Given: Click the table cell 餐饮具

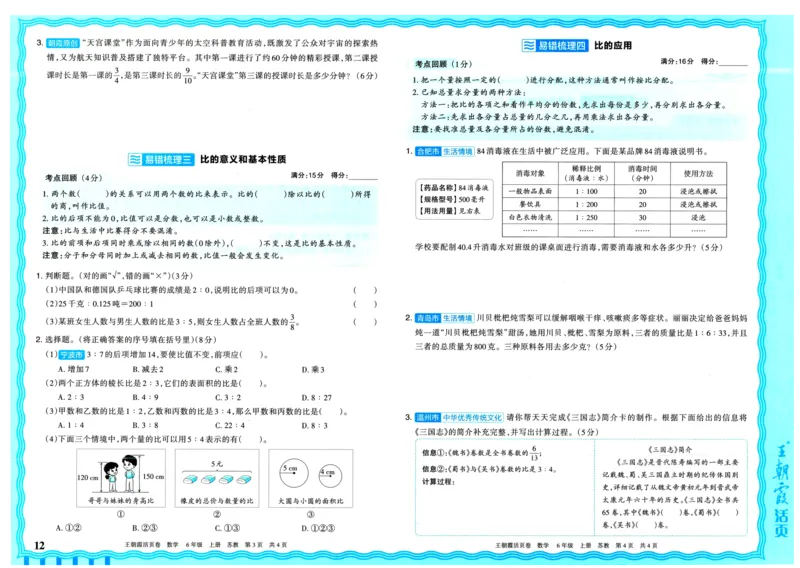Looking at the screenshot, I should click(x=530, y=204).
